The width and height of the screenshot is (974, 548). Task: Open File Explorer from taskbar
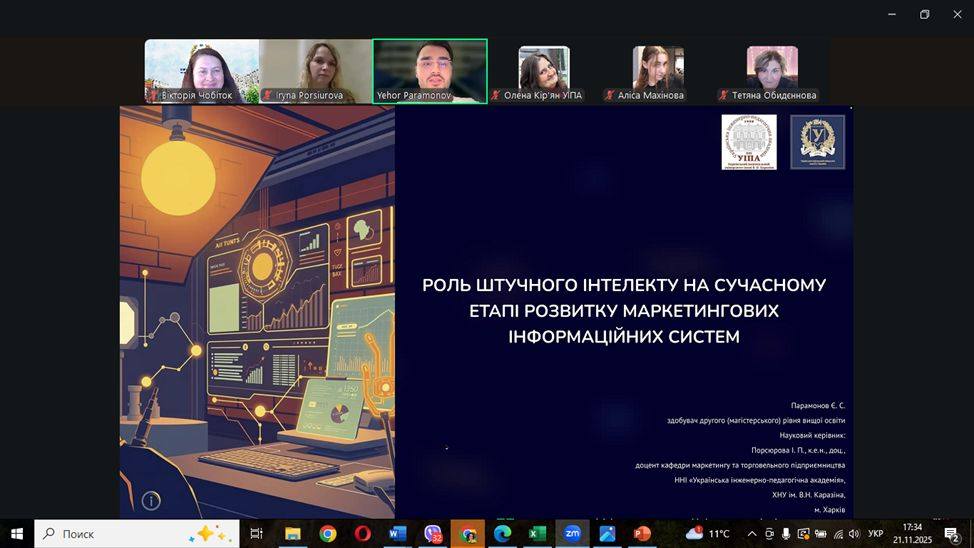pyautogui.click(x=292, y=534)
